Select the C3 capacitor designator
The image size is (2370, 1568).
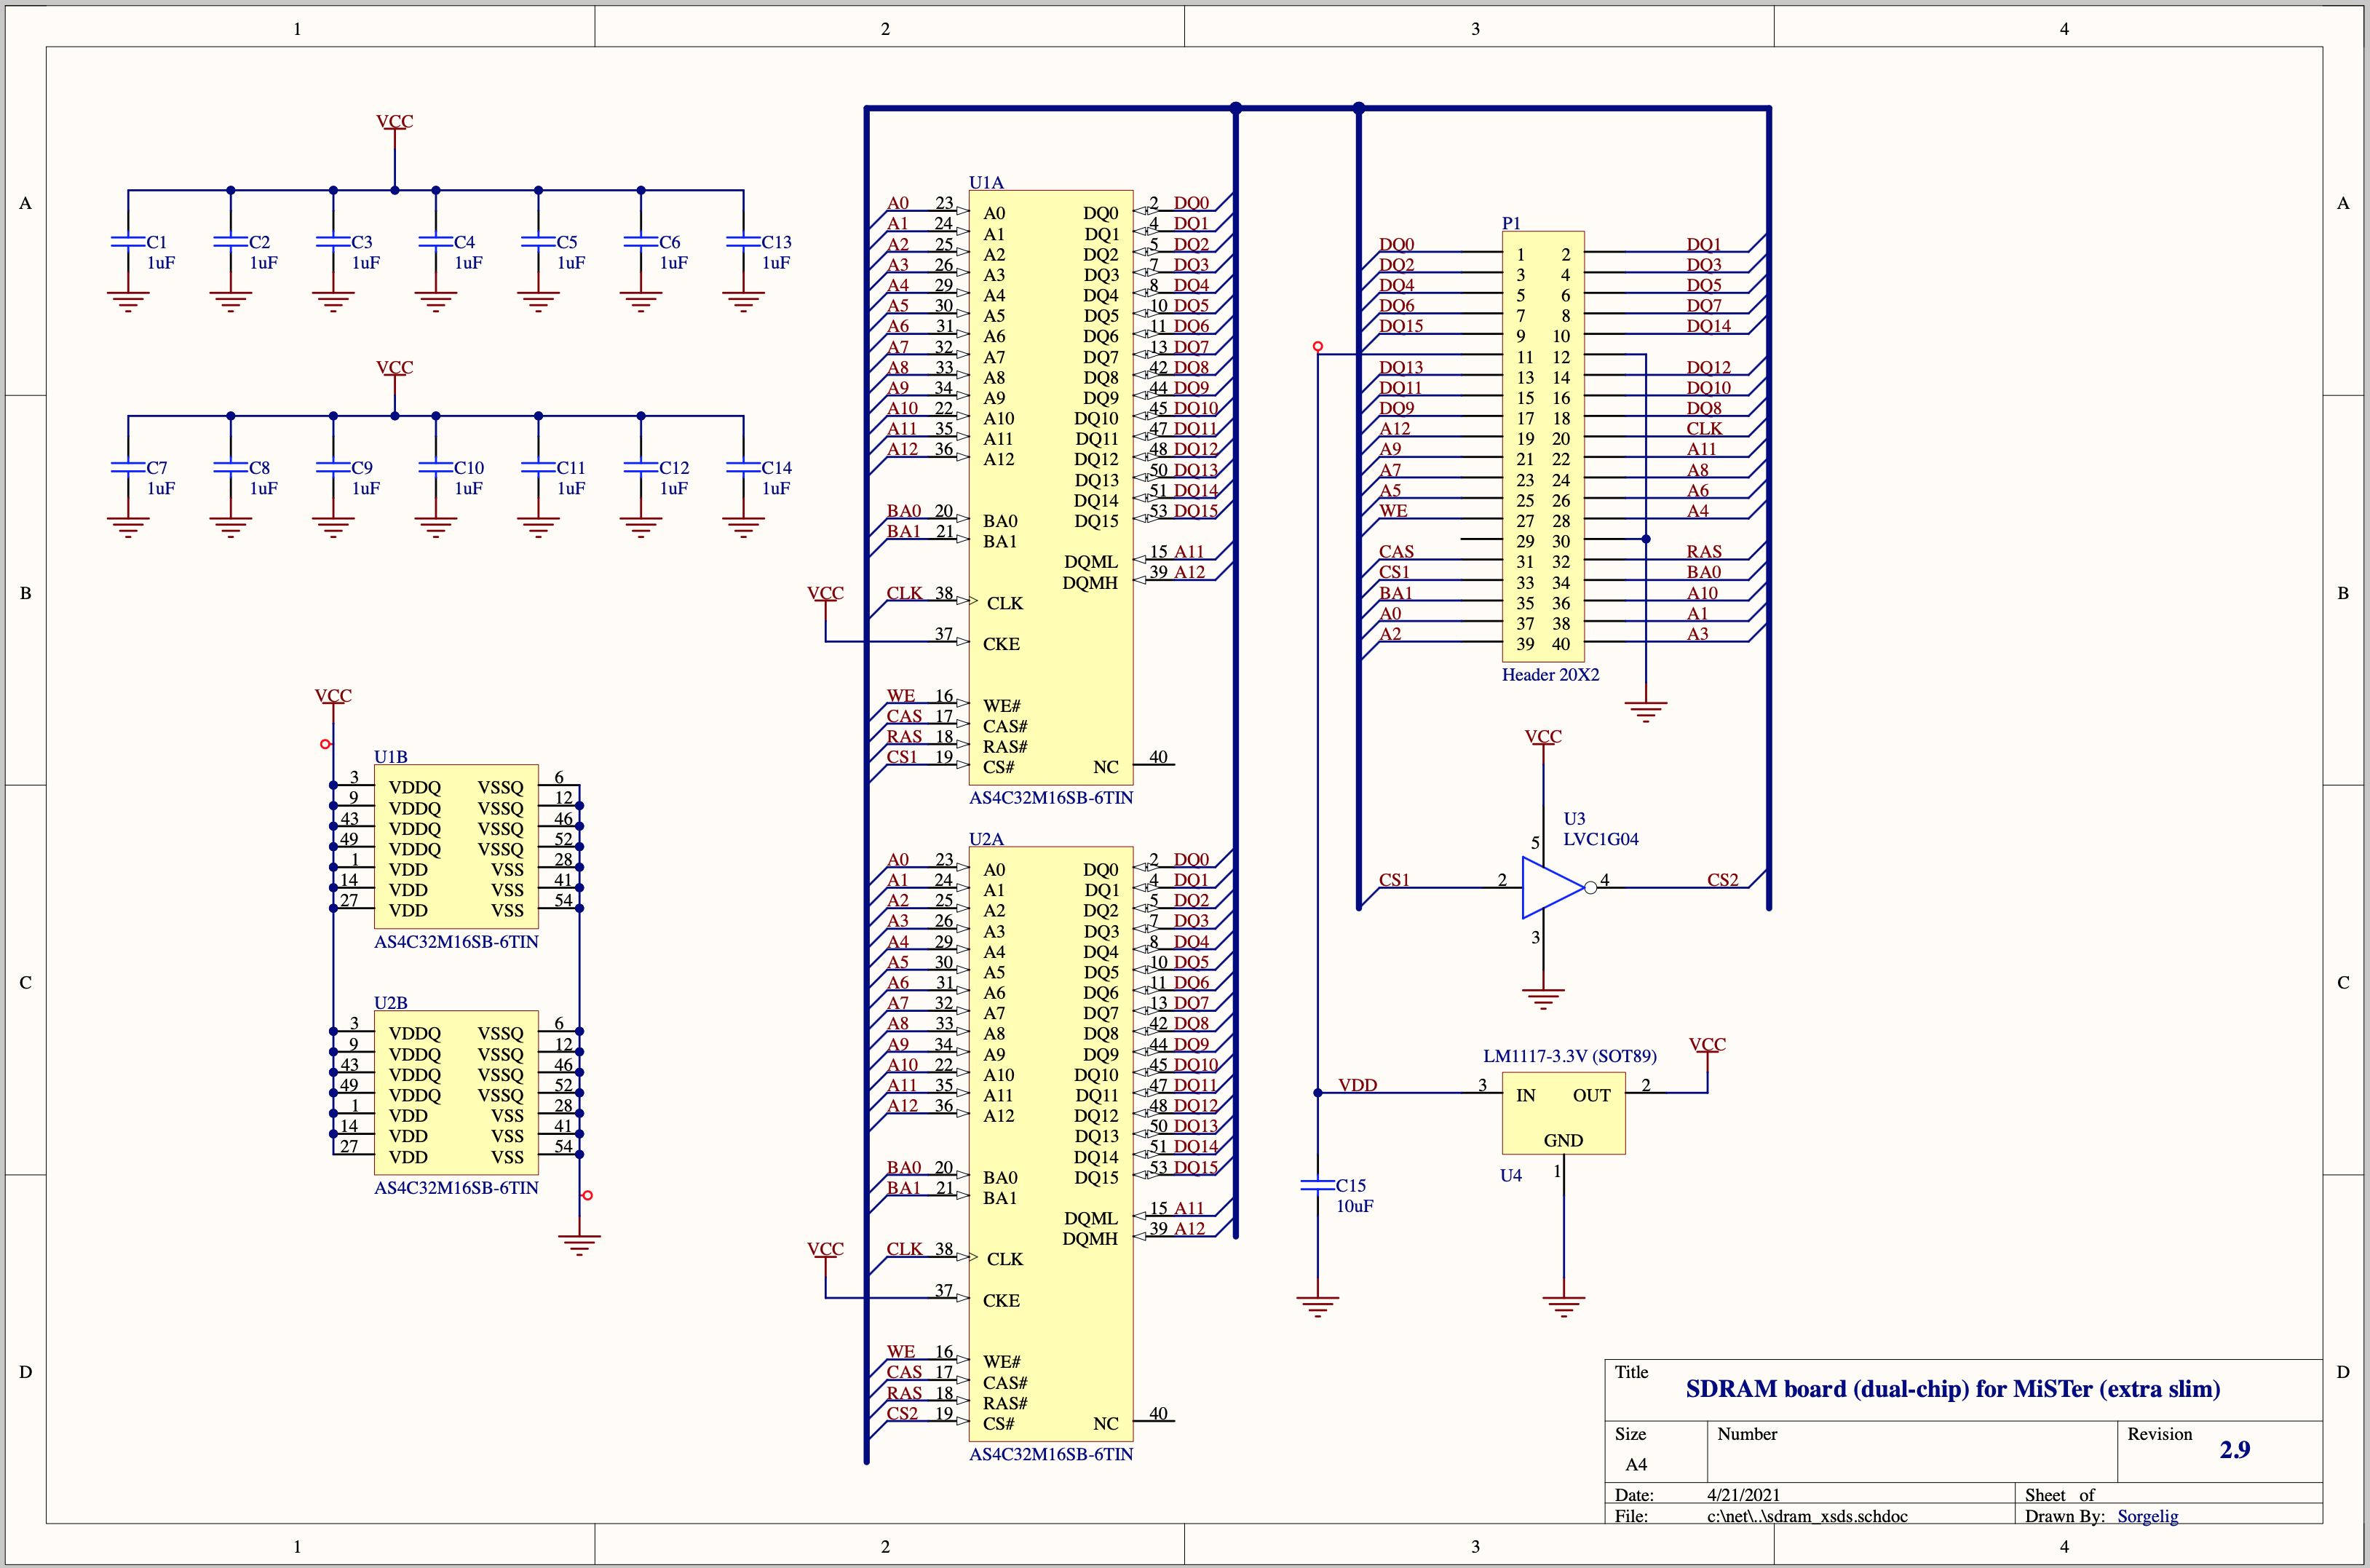pyautogui.click(x=362, y=242)
